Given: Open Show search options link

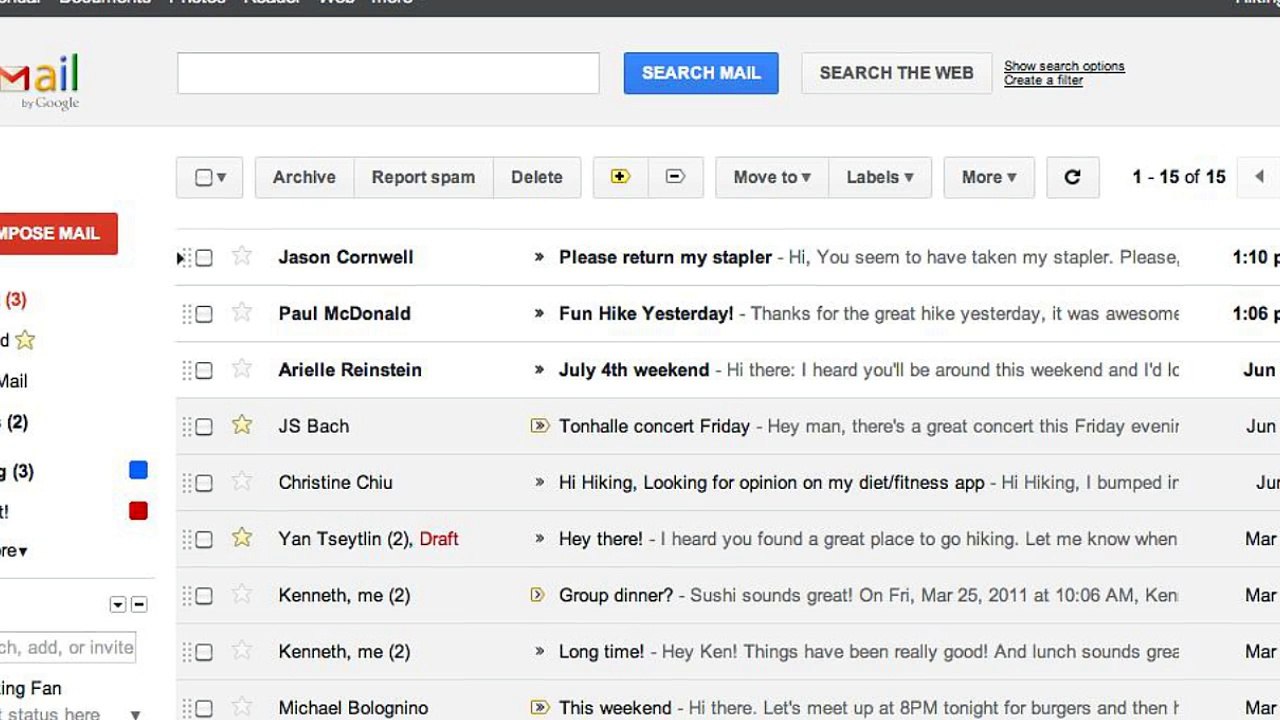Looking at the screenshot, I should pyautogui.click(x=1064, y=66).
